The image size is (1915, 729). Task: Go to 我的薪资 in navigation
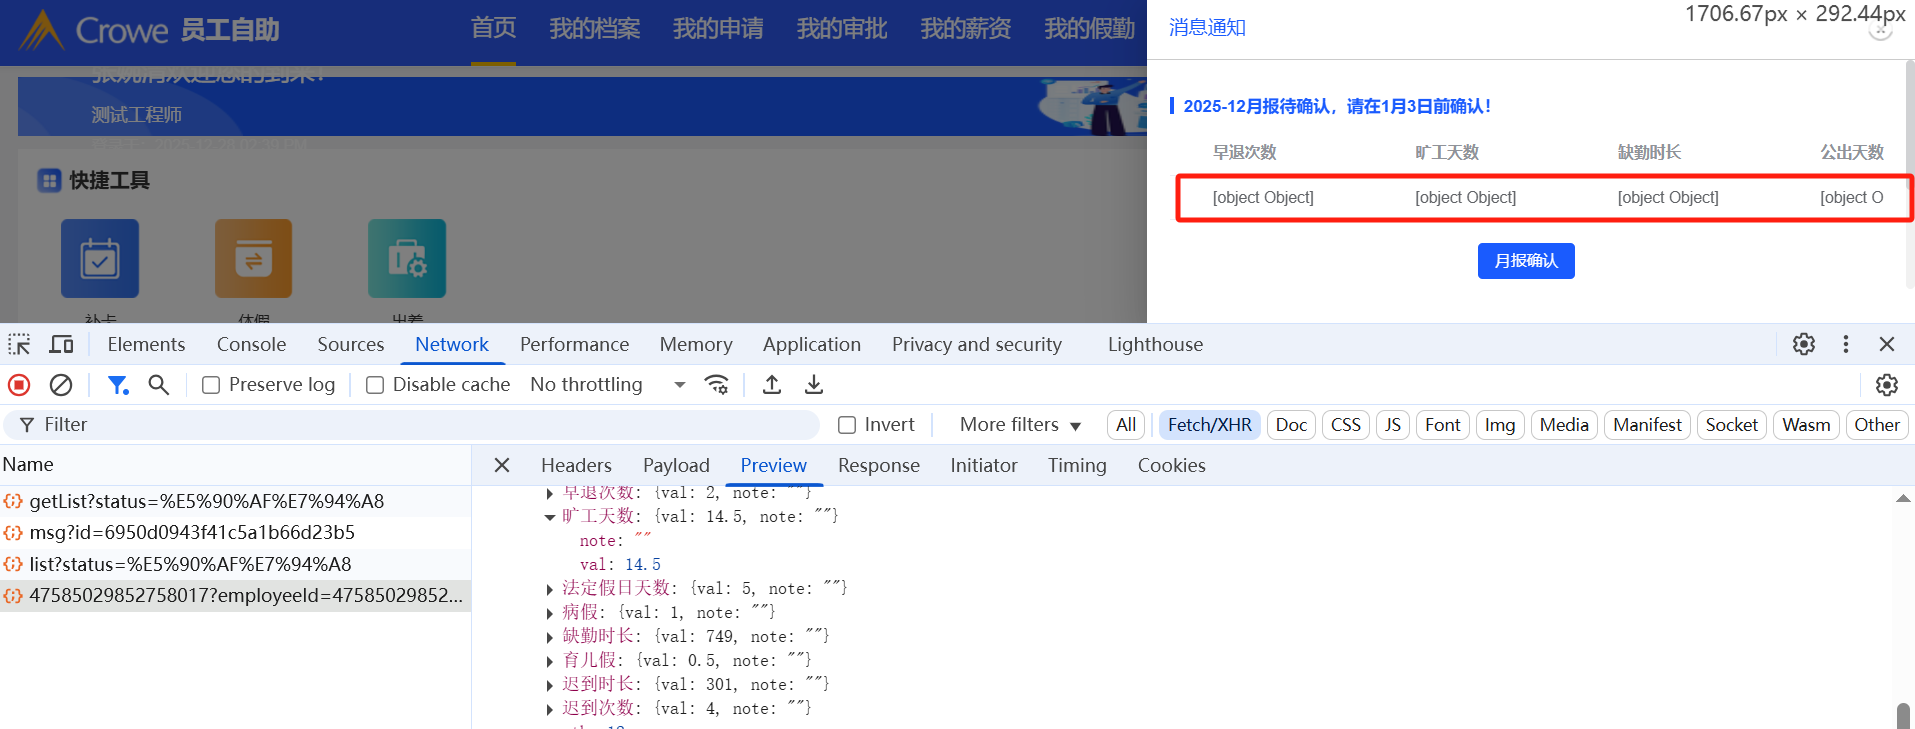(x=965, y=29)
